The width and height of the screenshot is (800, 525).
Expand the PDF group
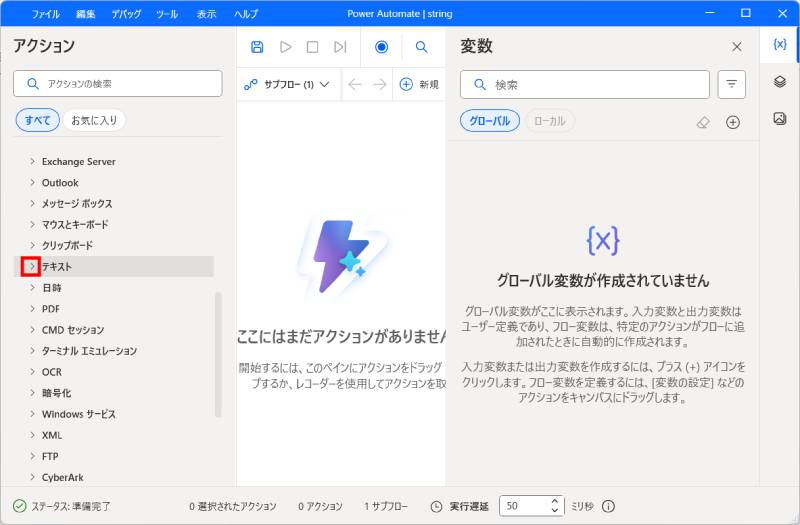coord(33,308)
